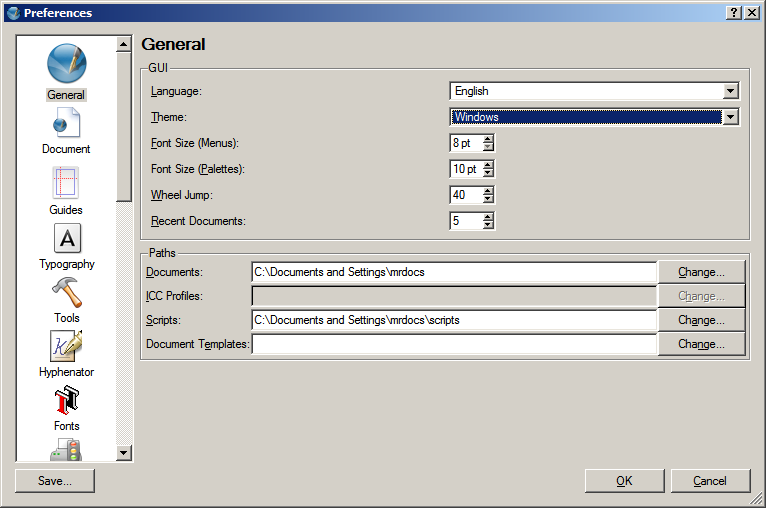This screenshot has height=508, width=766.
Task: Click Change button for Scripts path
Action: 701,320
